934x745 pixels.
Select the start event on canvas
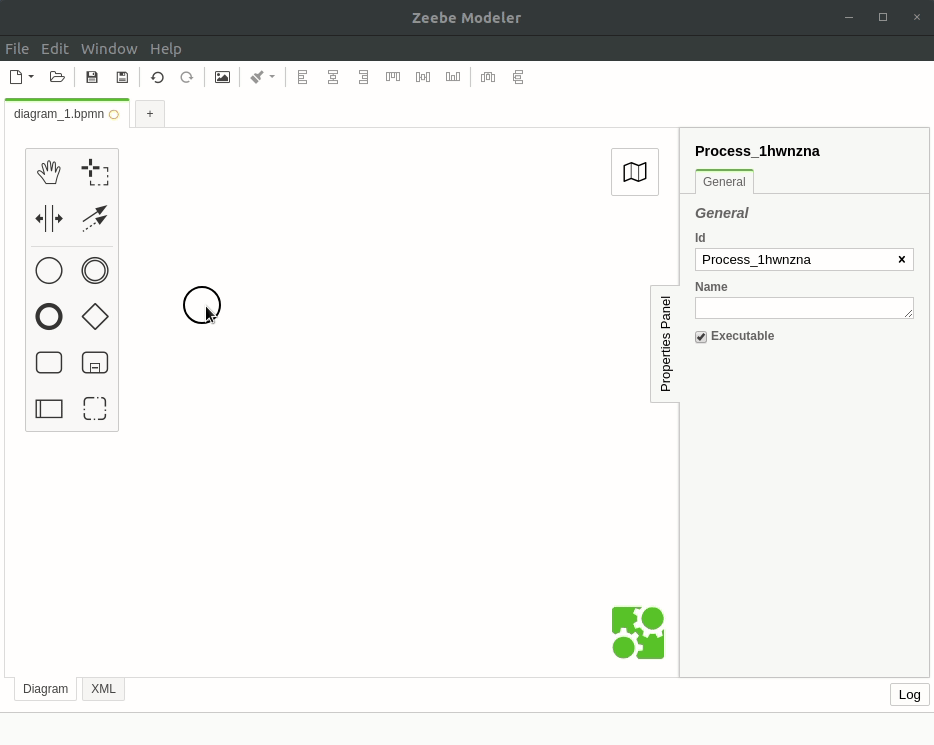(202, 305)
